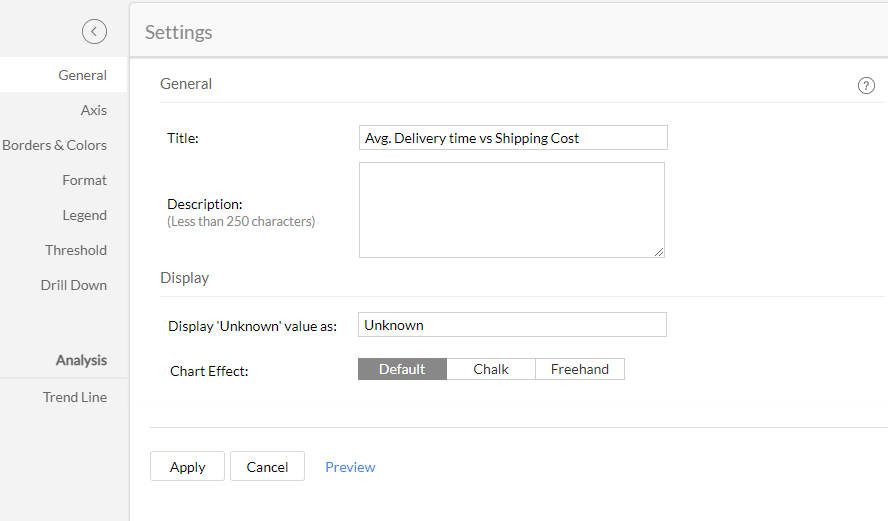Grab the Description box resize handle
888x521 pixels.
pos(659,252)
